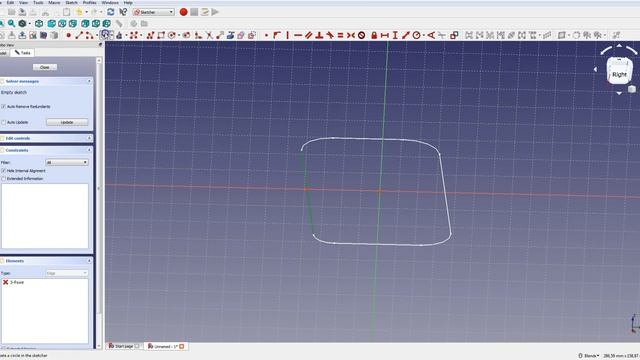Click the zoom magnifier view icon
640x360 pixels.
(11, 24)
